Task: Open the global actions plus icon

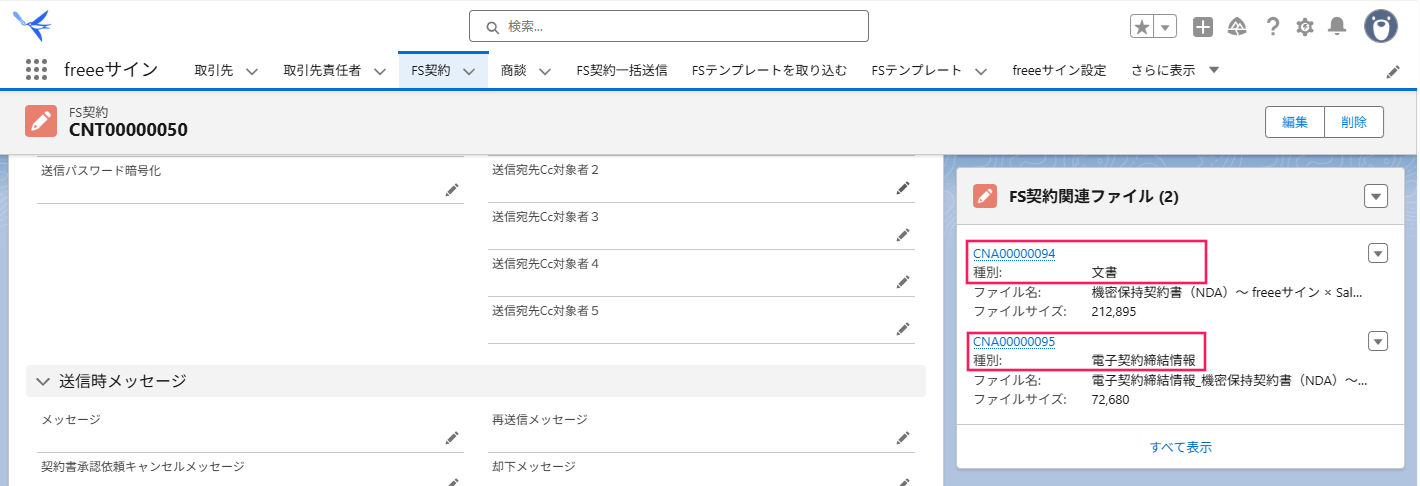Action: (1204, 27)
